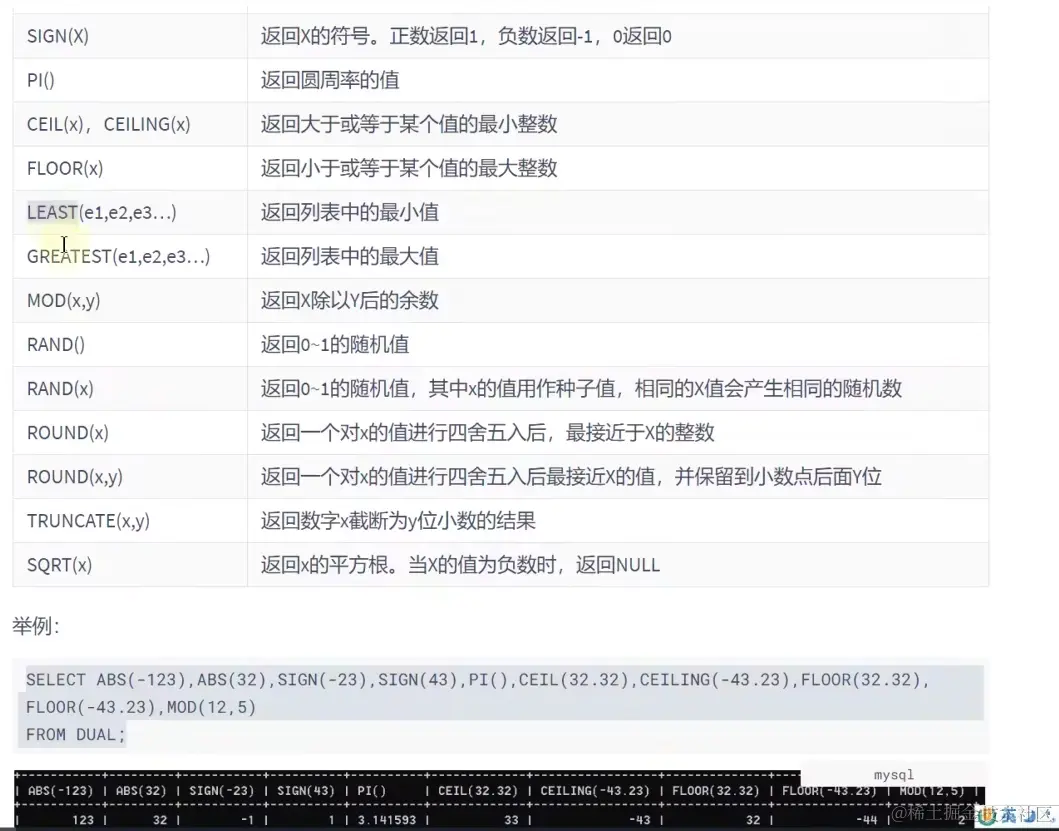Click the SIGN(43) result column header

pyautogui.click(x=305, y=790)
